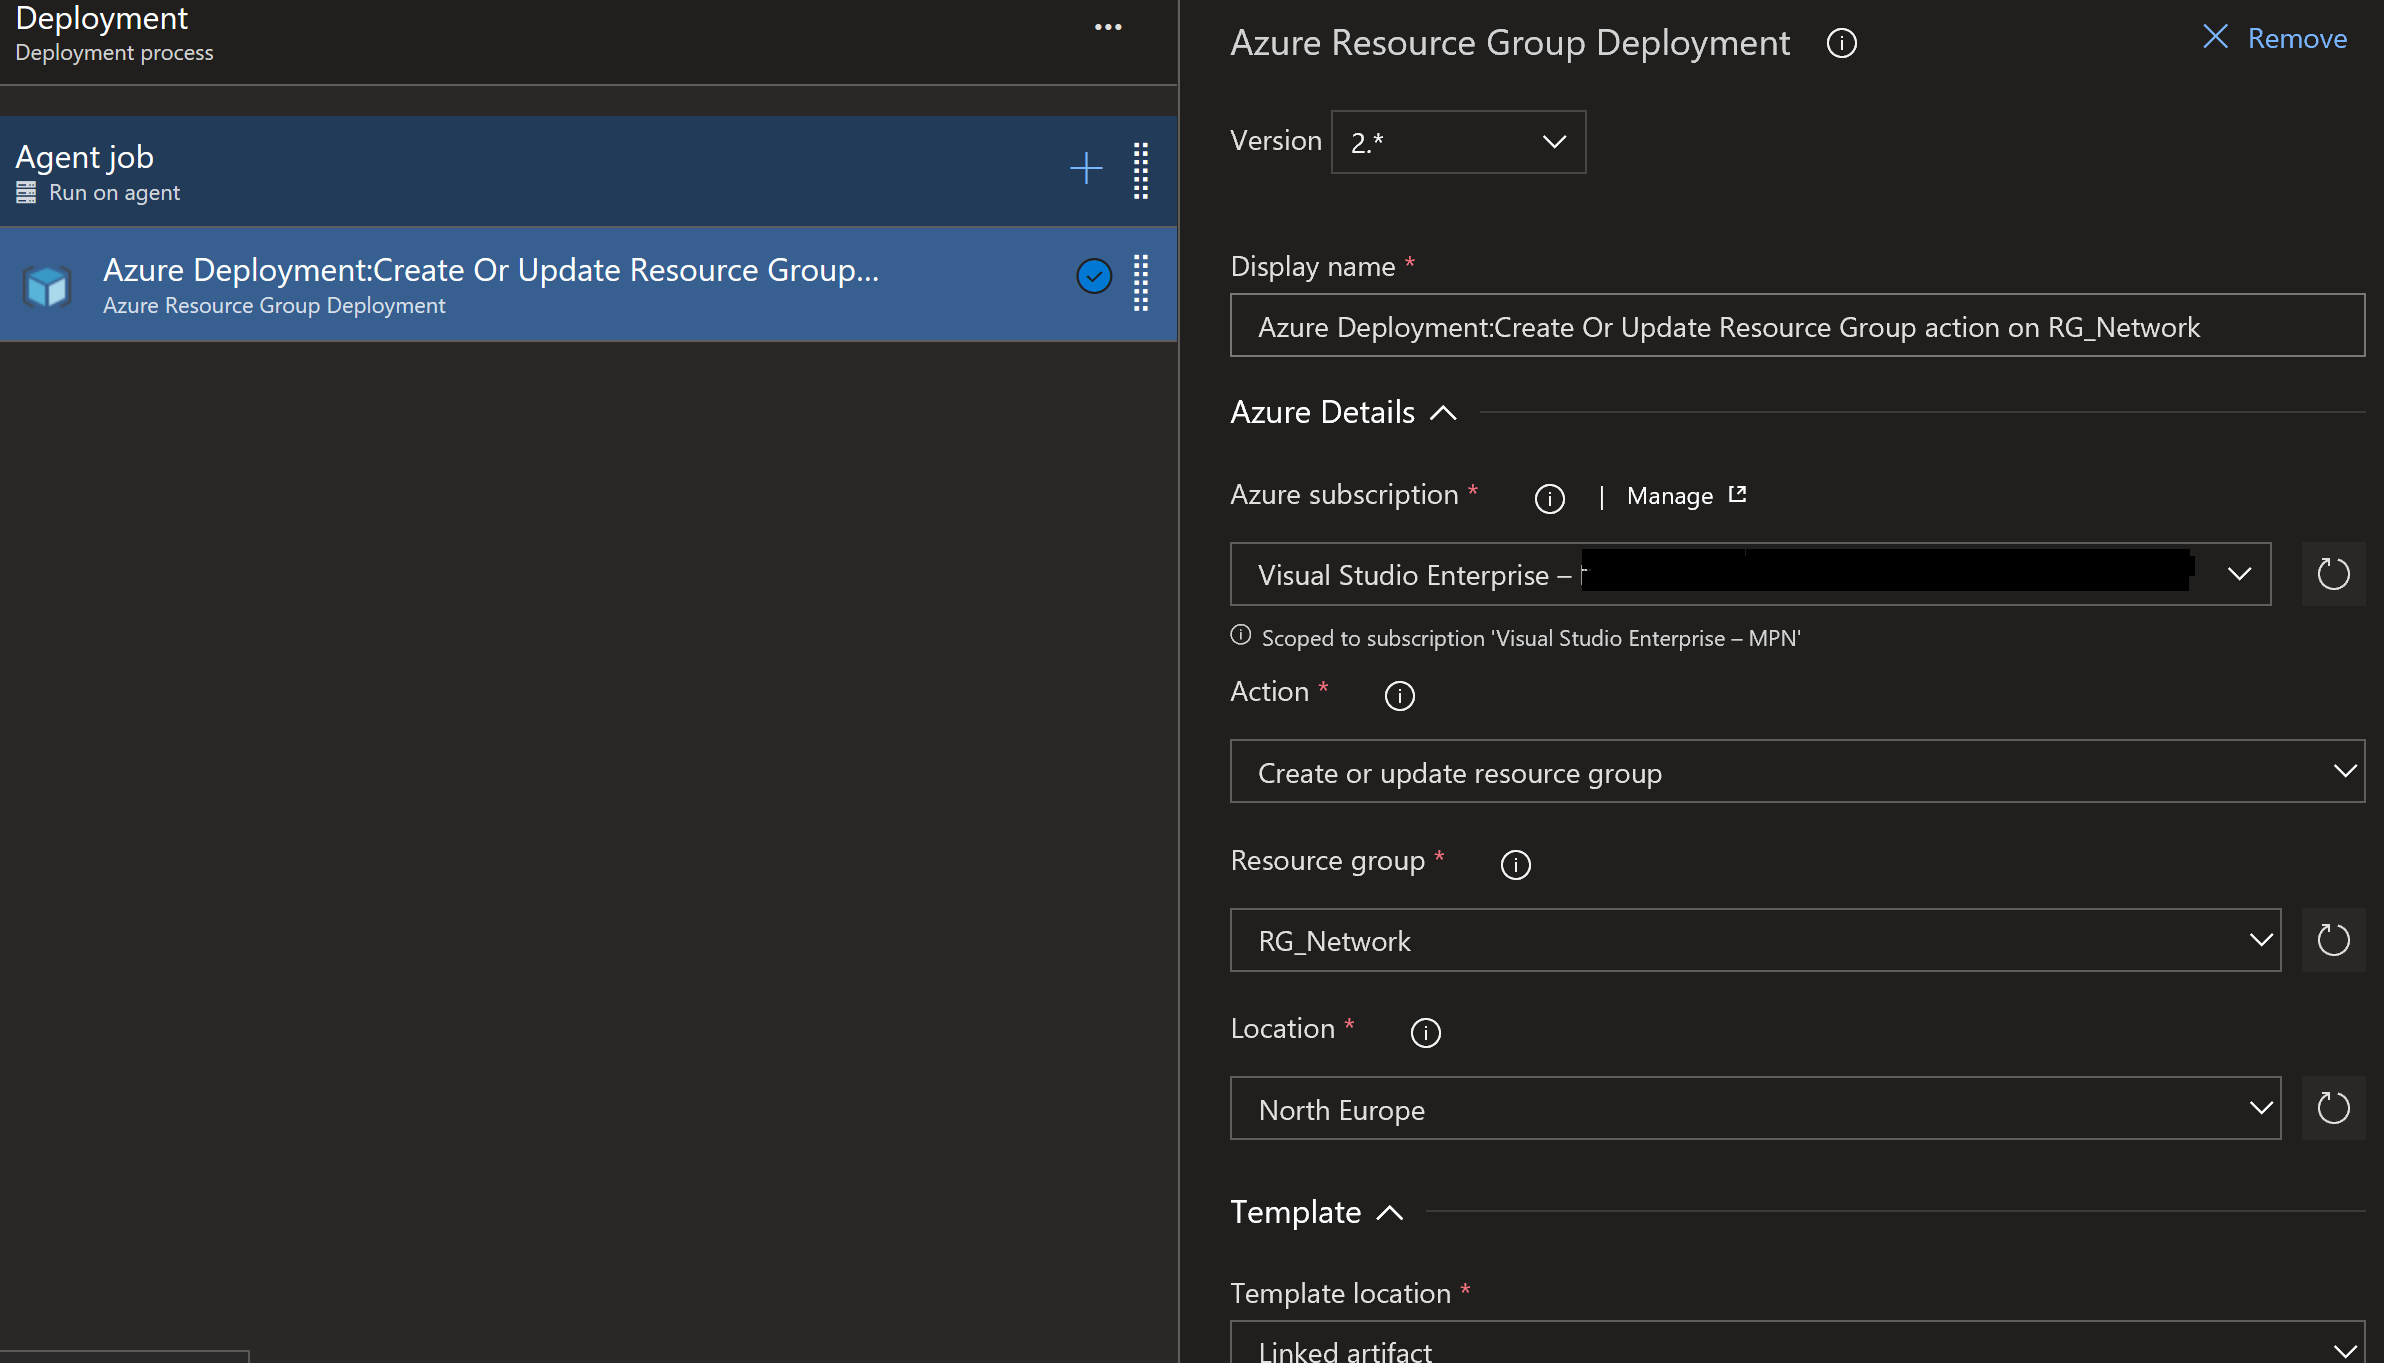The width and height of the screenshot is (2384, 1363).
Task: Open the Location North Europe dropdown
Action: (1755, 1108)
